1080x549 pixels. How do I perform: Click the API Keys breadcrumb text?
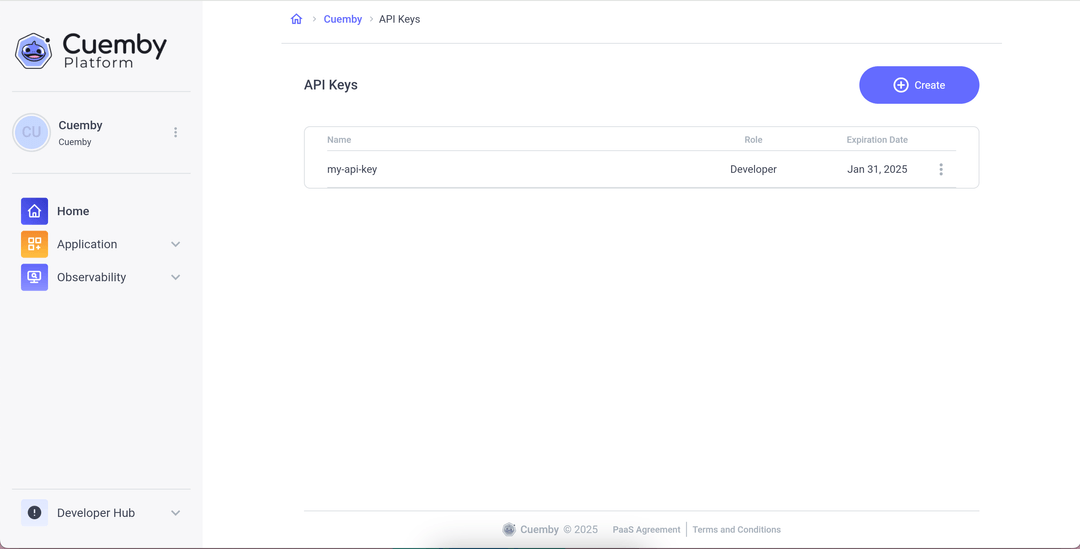(399, 19)
